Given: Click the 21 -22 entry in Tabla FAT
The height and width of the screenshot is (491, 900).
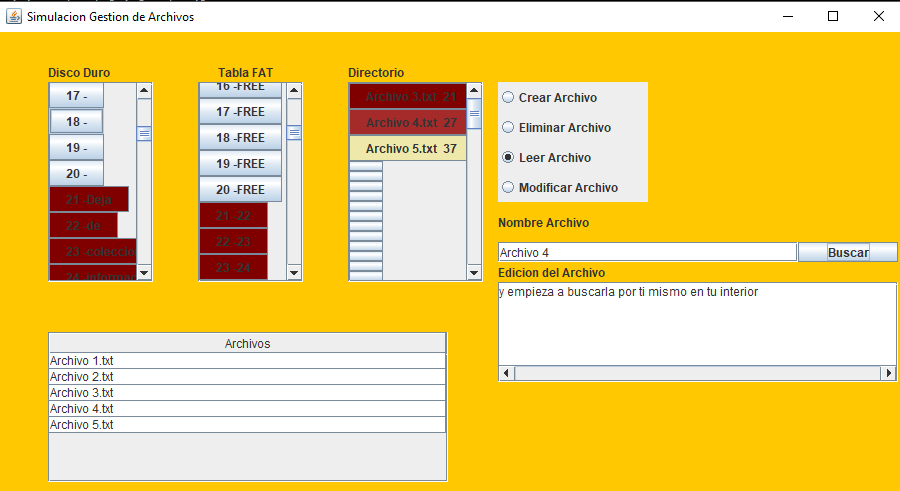Looking at the screenshot, I should (233, 215).
